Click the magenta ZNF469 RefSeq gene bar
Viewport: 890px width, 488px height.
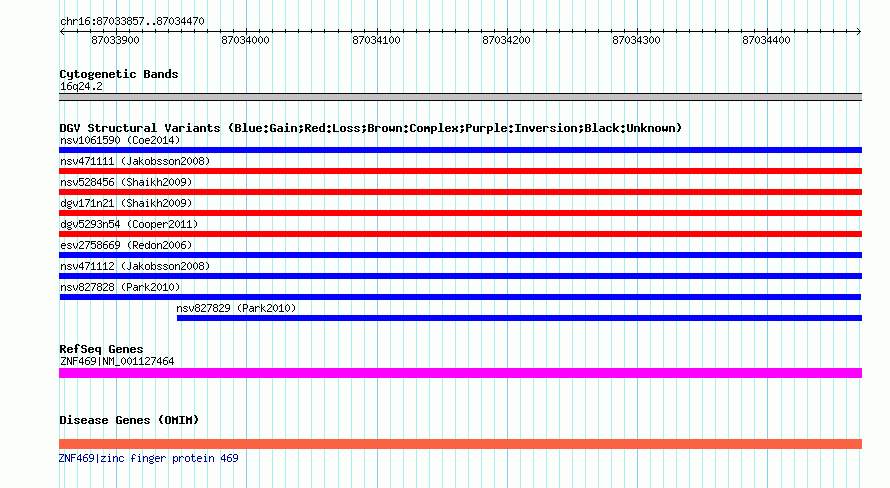(x=460, y=373)
